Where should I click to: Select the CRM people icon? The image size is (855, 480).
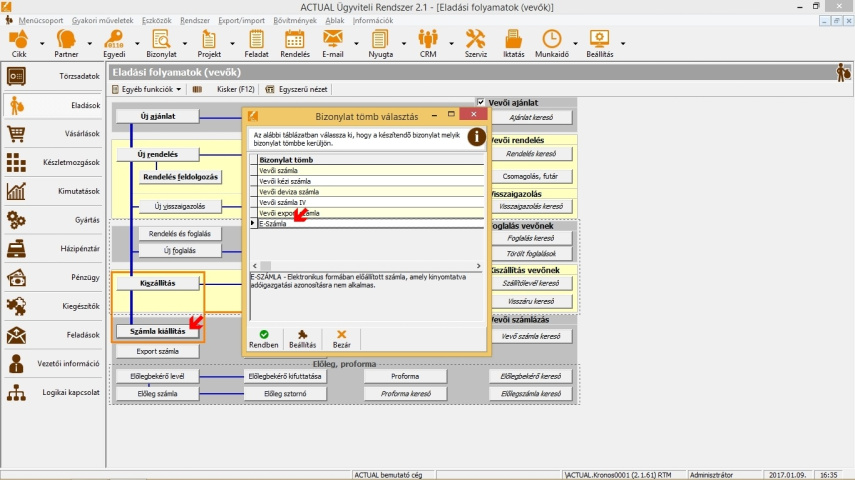[x=429, y=39]
